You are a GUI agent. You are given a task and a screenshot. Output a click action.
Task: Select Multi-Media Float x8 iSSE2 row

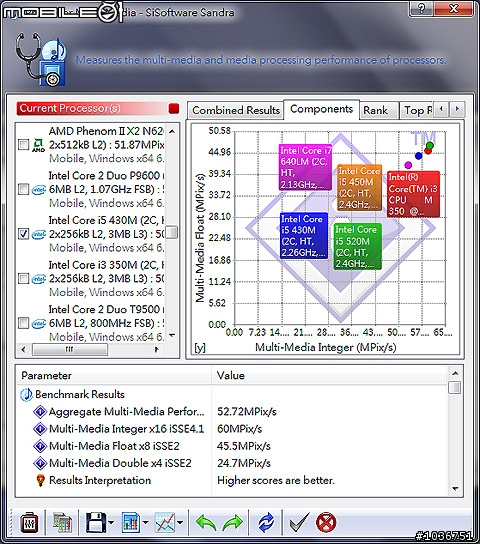[x=232, y=446]
